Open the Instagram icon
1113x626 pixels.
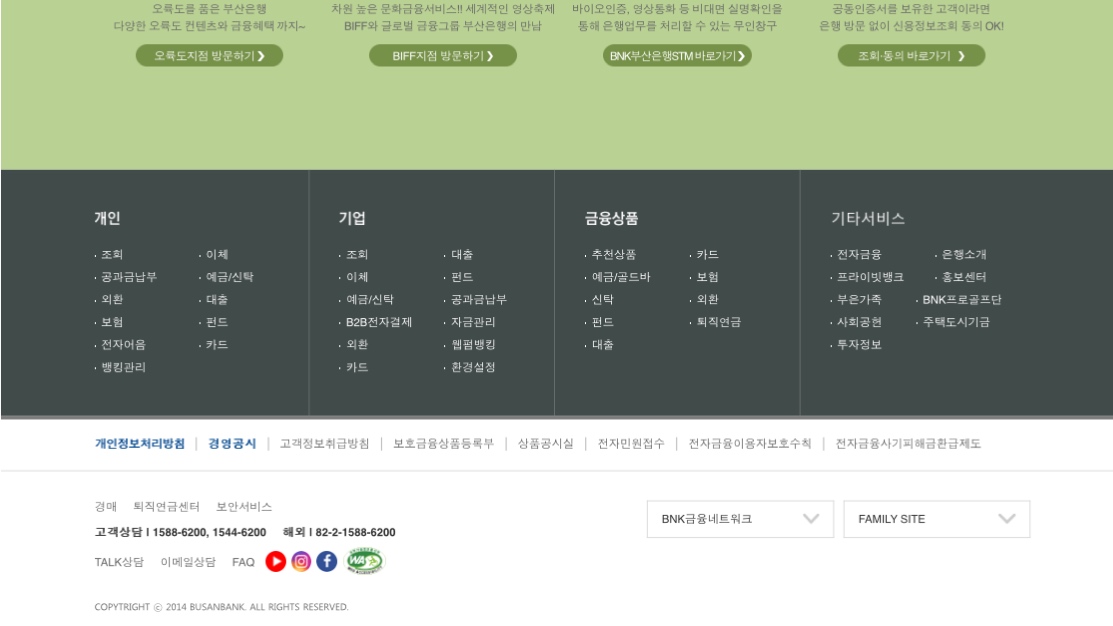click(301, 561)
